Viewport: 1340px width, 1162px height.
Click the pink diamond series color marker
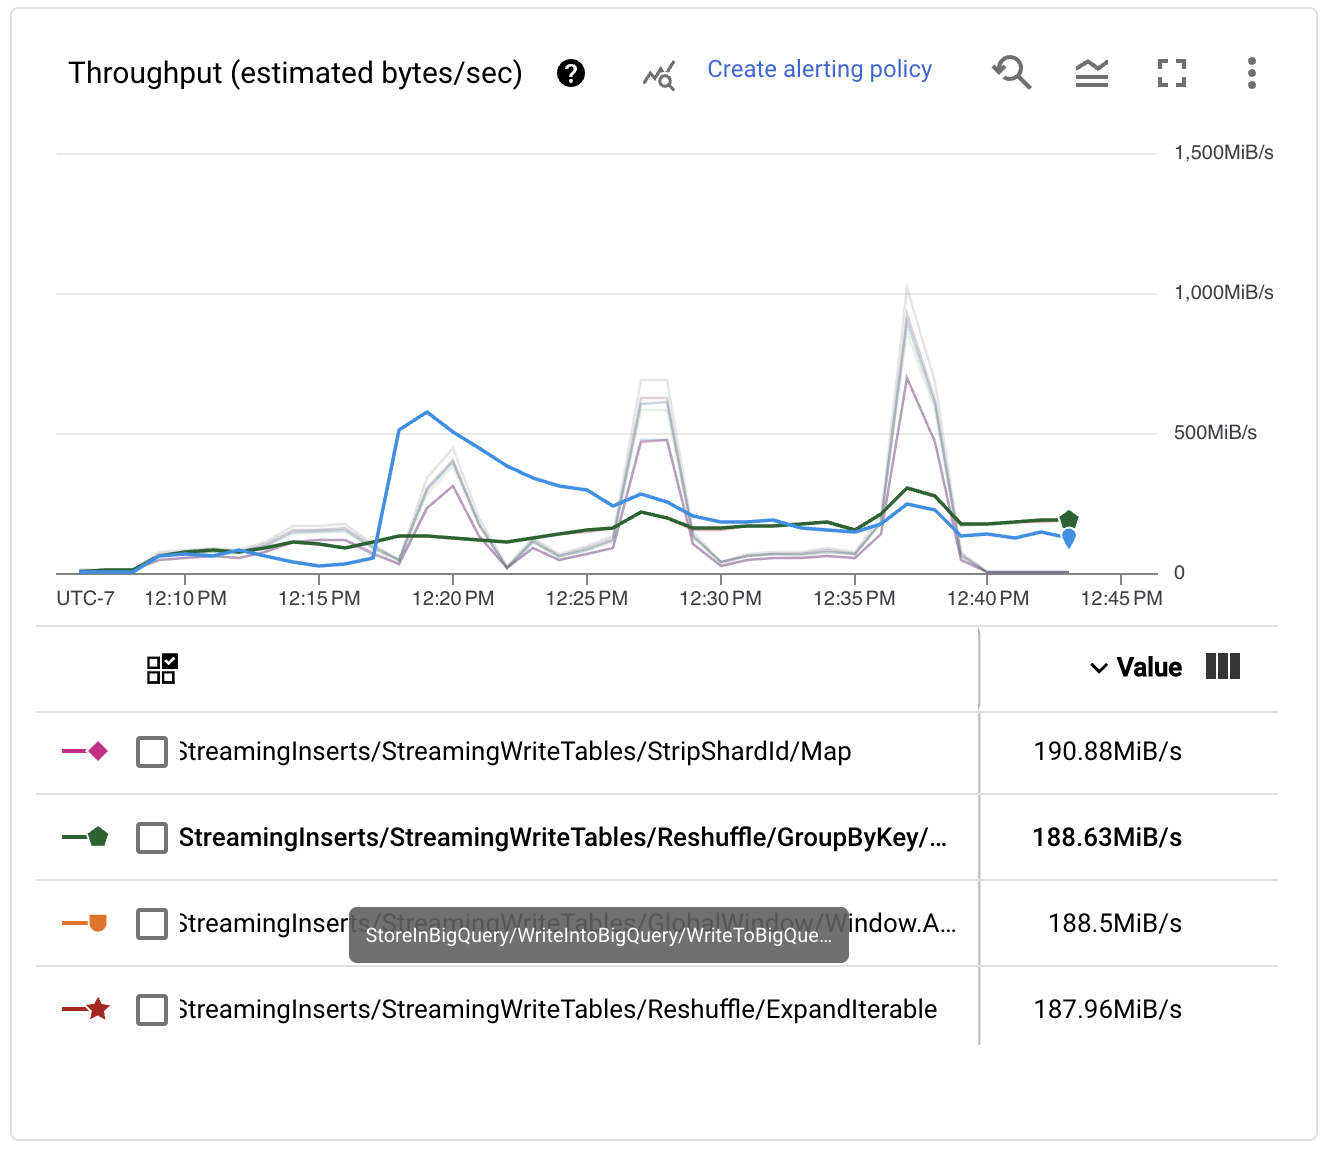(x=97, y=751)
